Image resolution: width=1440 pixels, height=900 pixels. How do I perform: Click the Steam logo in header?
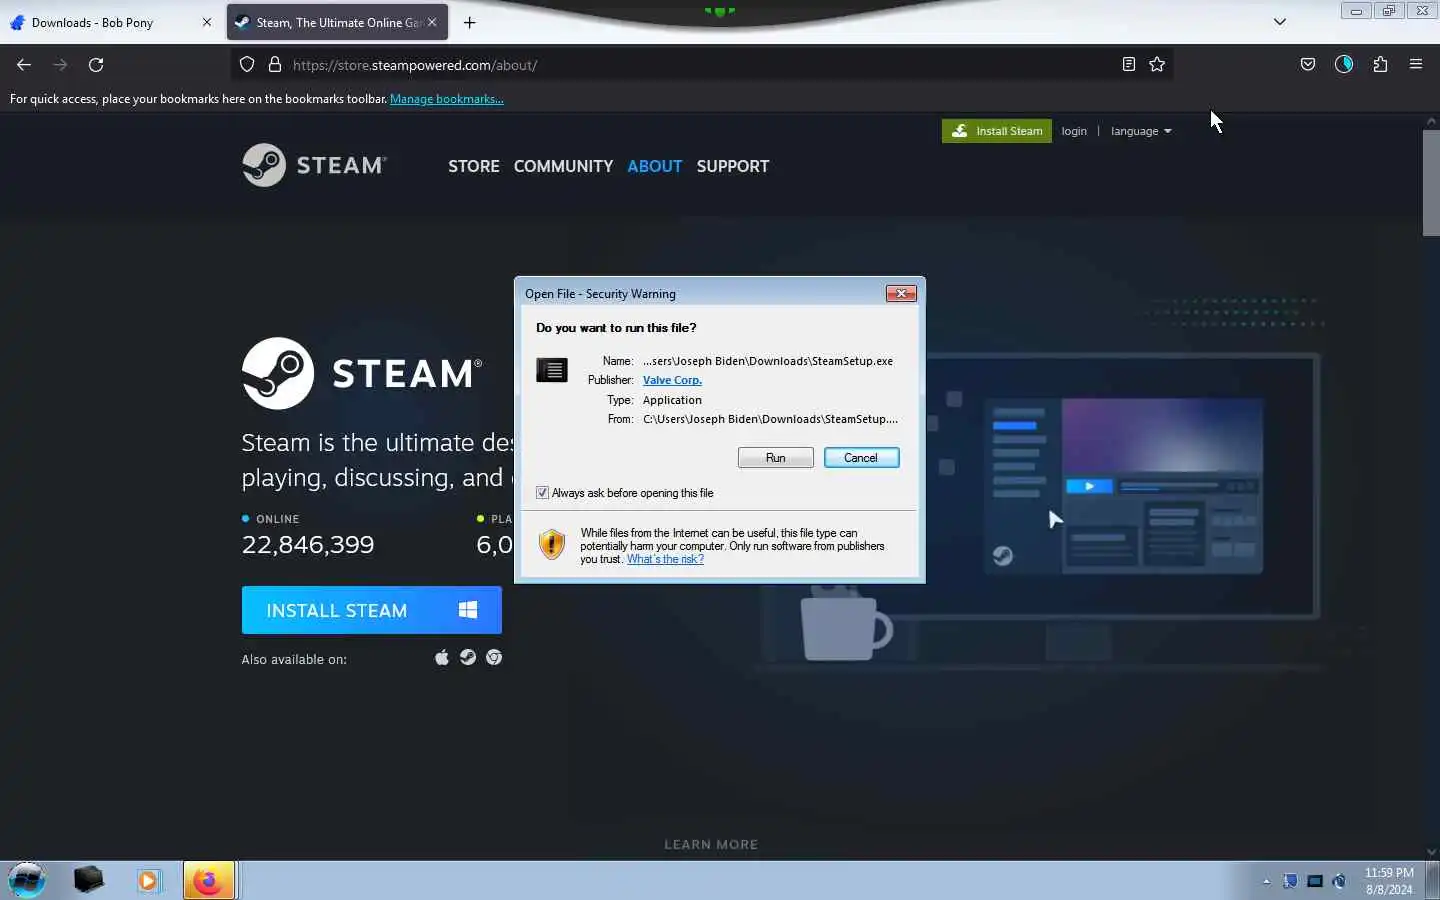[314, 165]
